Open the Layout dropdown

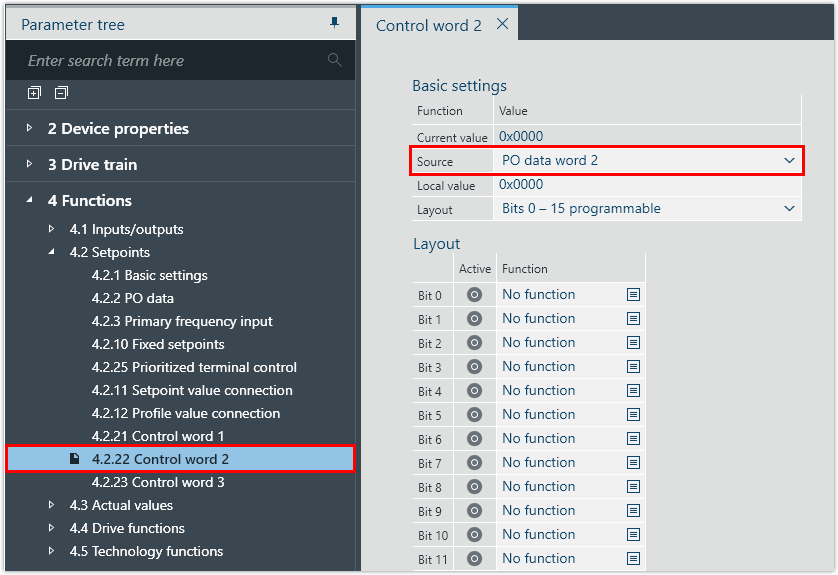tap(789, 209)
